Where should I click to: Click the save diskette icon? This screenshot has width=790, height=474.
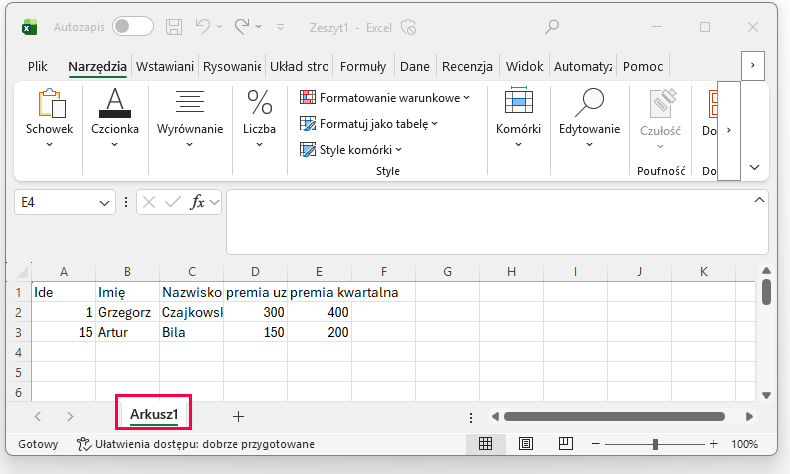(174, 27)
